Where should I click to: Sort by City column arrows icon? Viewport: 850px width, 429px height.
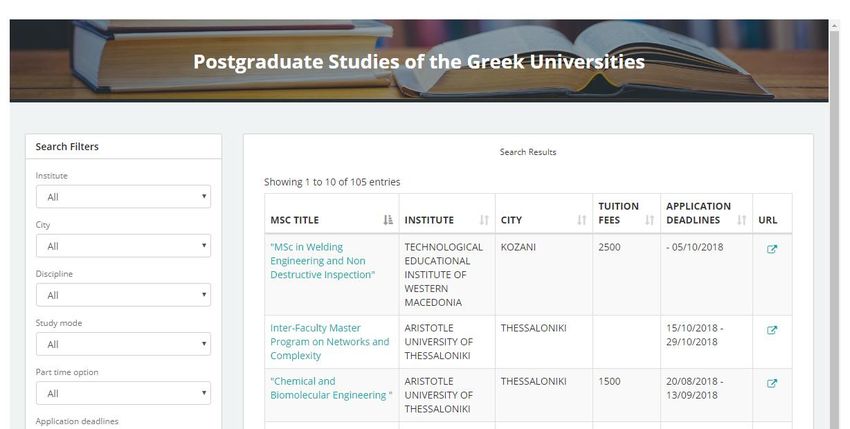pyautogui.click(x=582, y=220)
